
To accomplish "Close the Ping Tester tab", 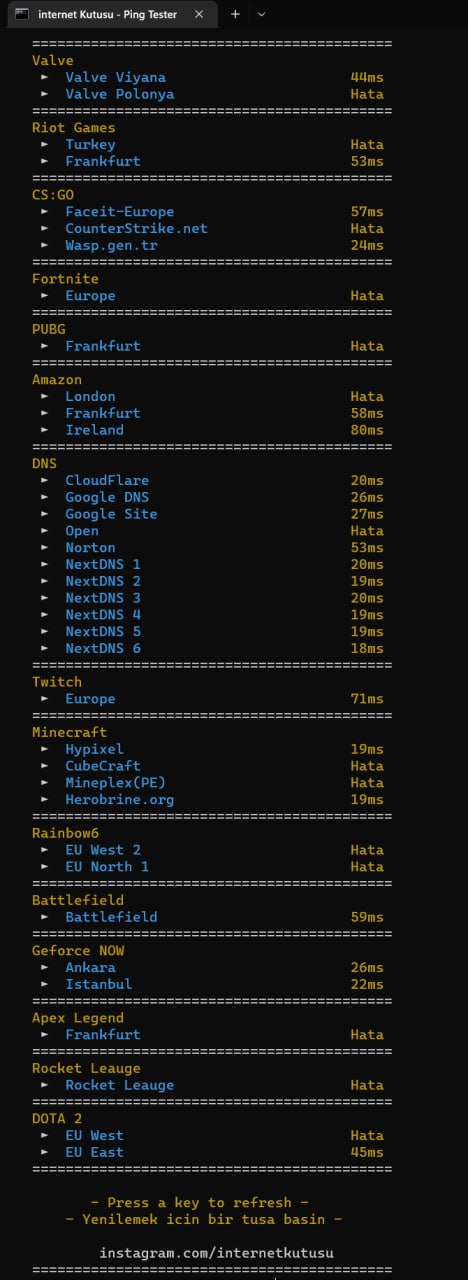I will click(x=199, y=15).
